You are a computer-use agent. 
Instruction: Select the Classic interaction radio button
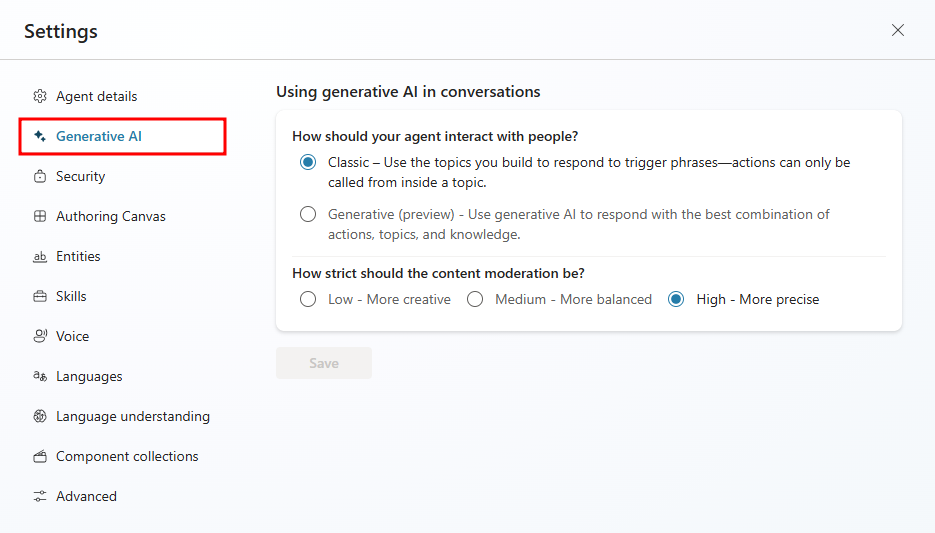tap(308, 163)
